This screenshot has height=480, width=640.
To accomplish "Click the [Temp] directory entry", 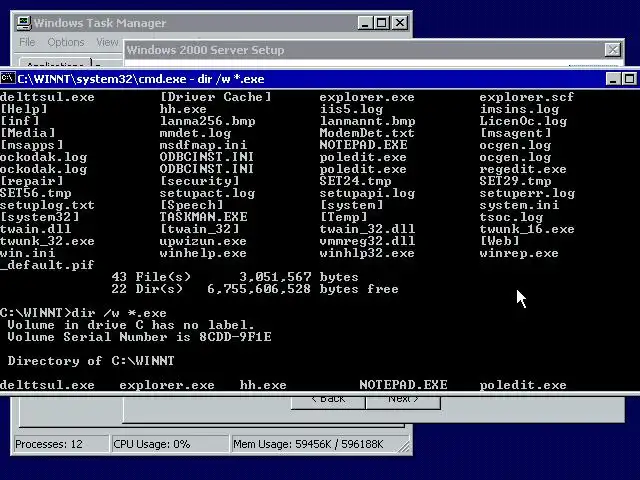I will [343, 217].
